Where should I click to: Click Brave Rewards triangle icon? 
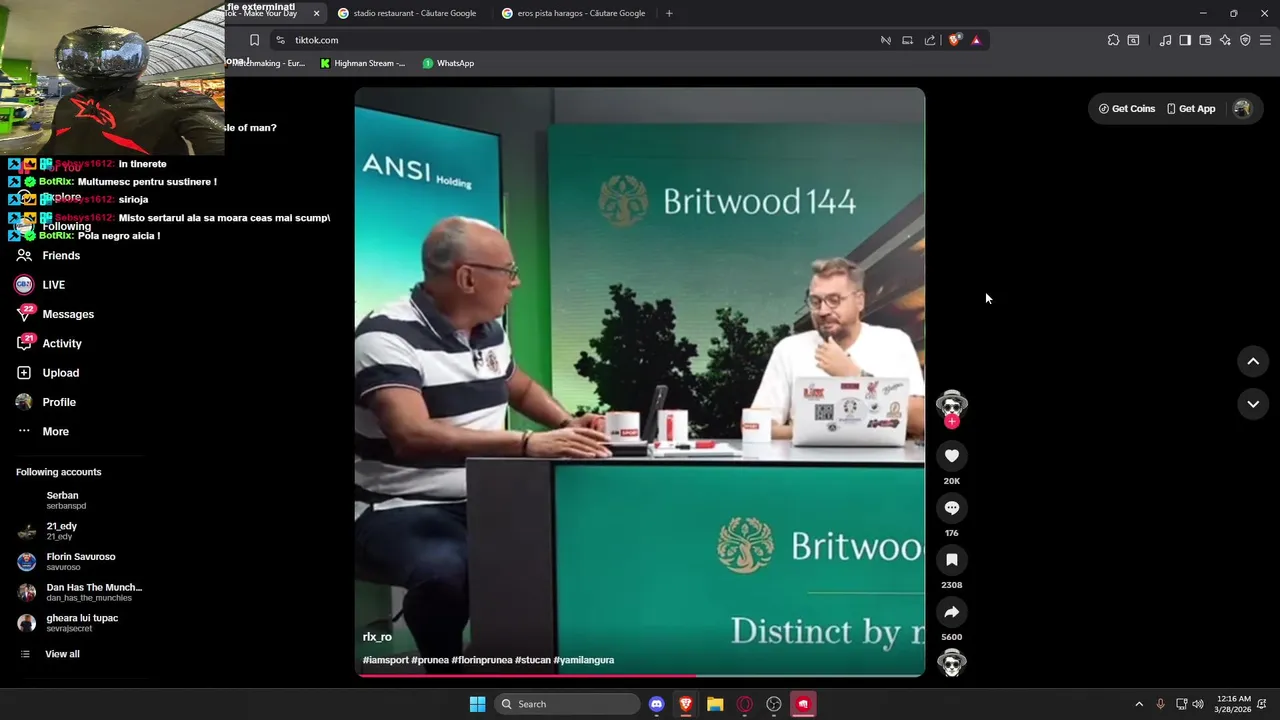pyautogui.click(x=976, y=40)
